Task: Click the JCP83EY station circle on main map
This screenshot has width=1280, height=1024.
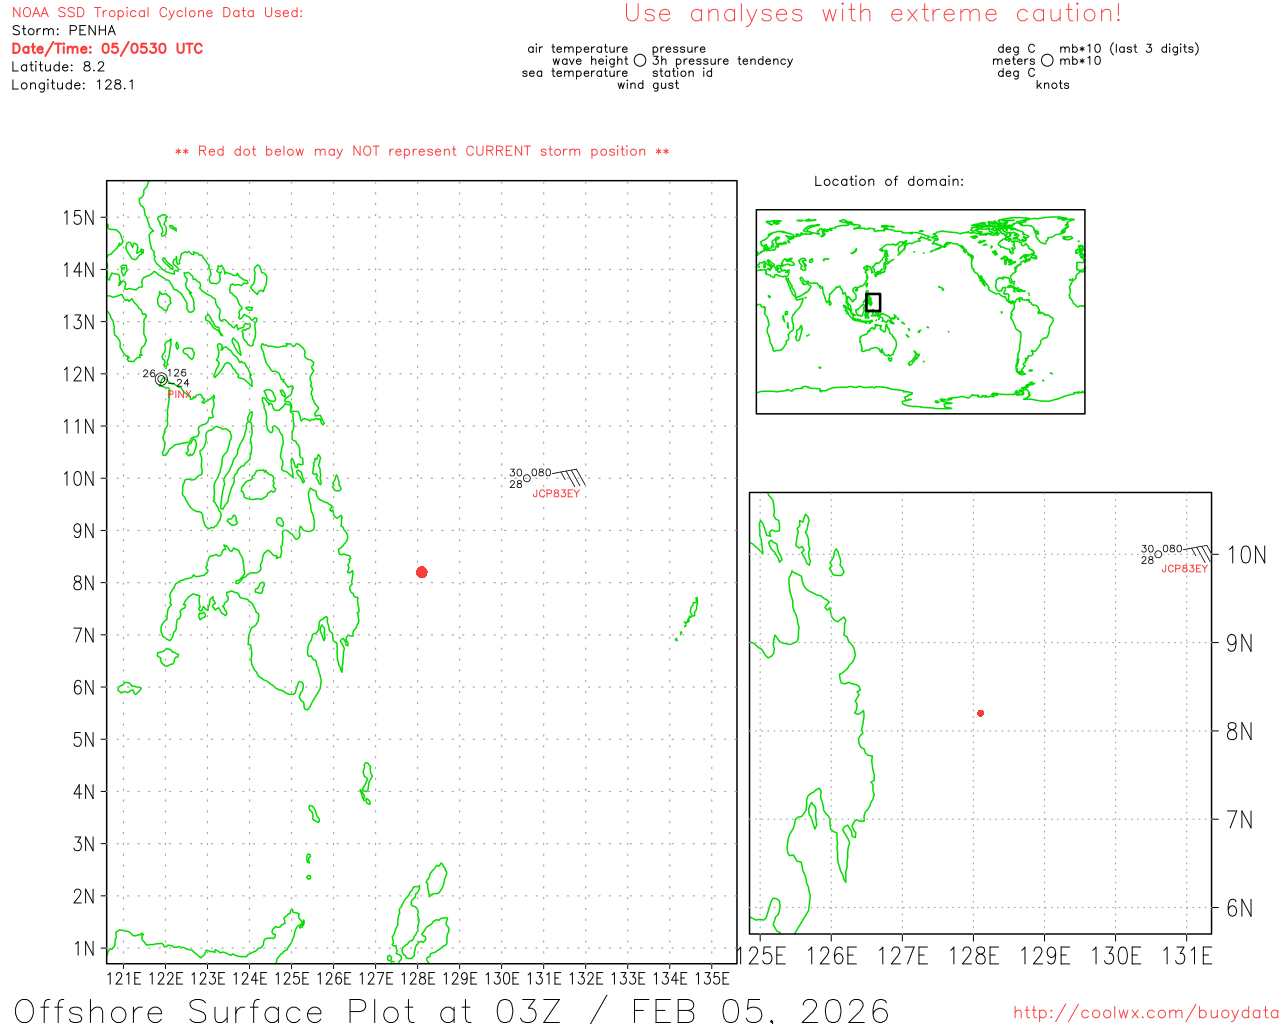Action: tap(527, 478)
